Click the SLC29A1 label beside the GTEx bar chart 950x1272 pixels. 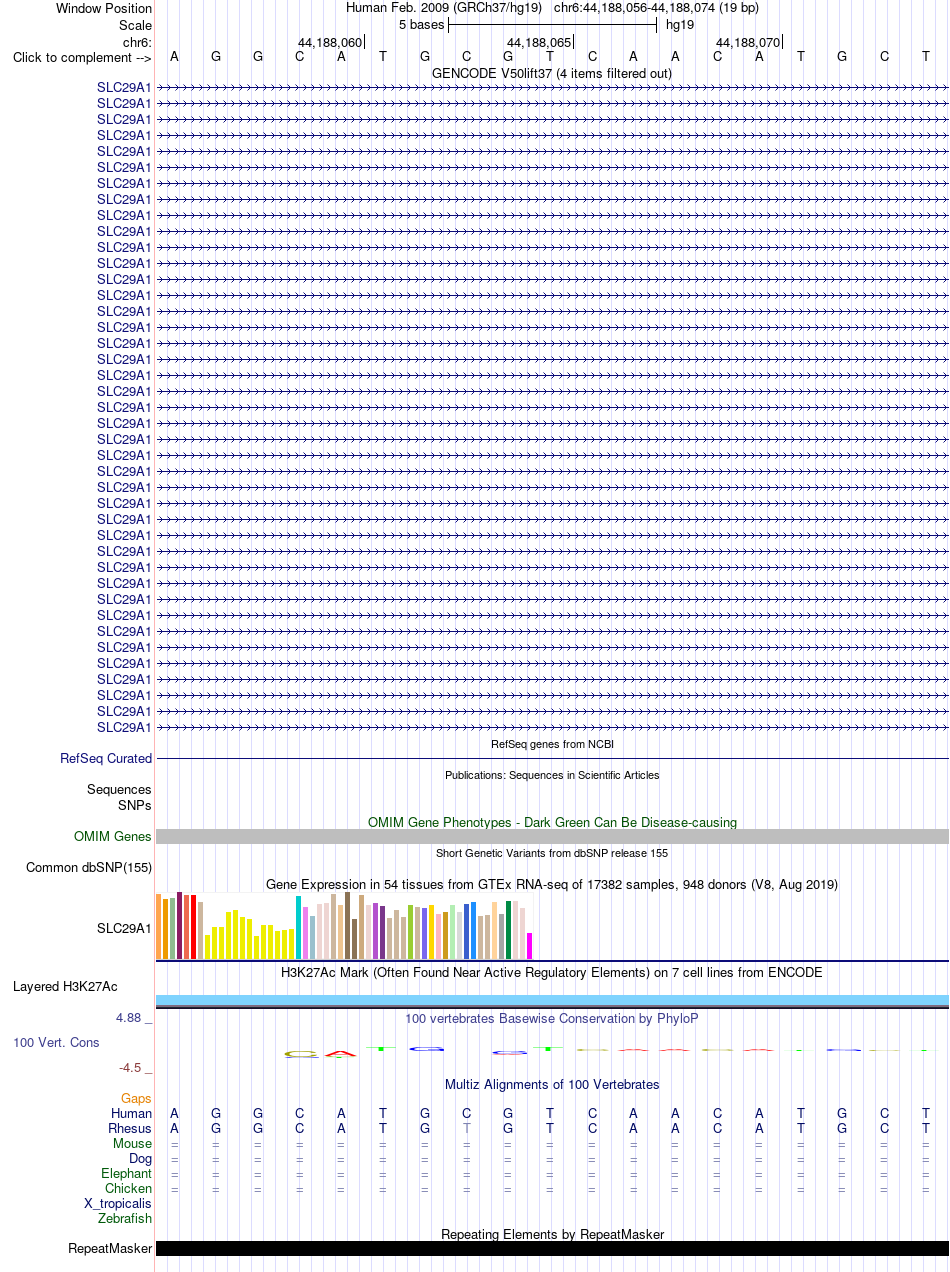124,928
